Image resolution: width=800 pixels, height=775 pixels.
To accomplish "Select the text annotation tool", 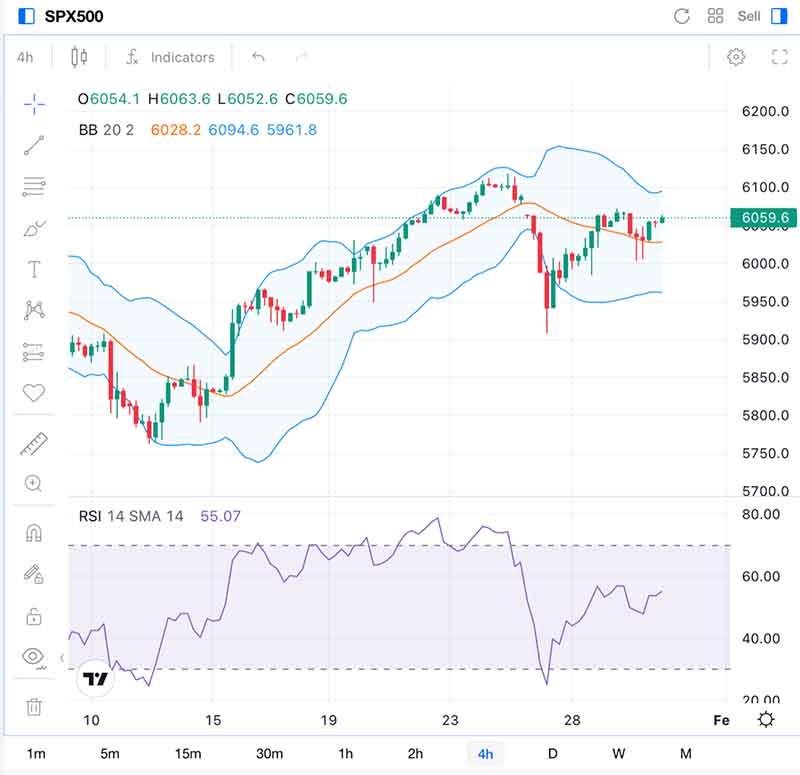I will [x=34, y=269].
